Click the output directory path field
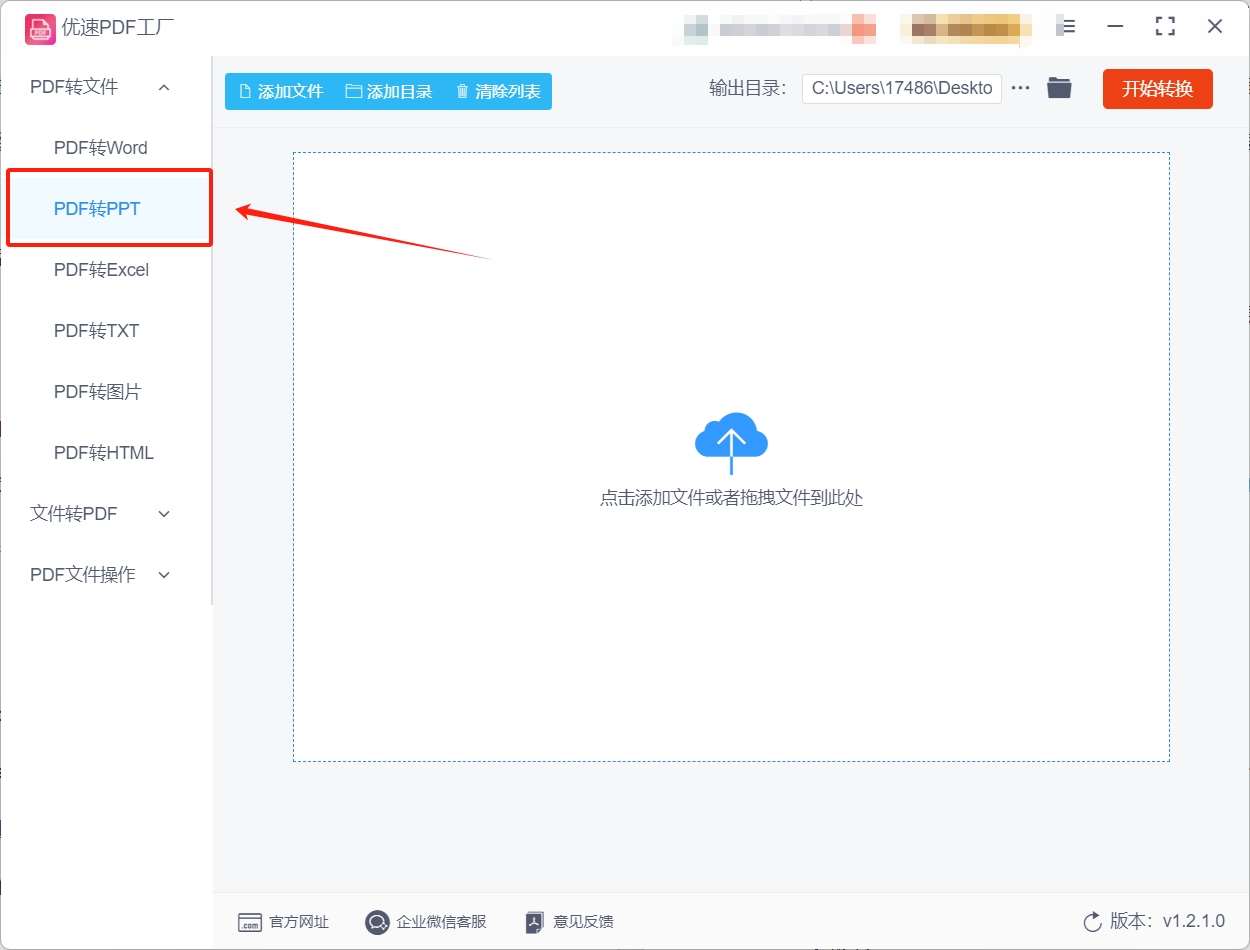 [x=900, y=88]
